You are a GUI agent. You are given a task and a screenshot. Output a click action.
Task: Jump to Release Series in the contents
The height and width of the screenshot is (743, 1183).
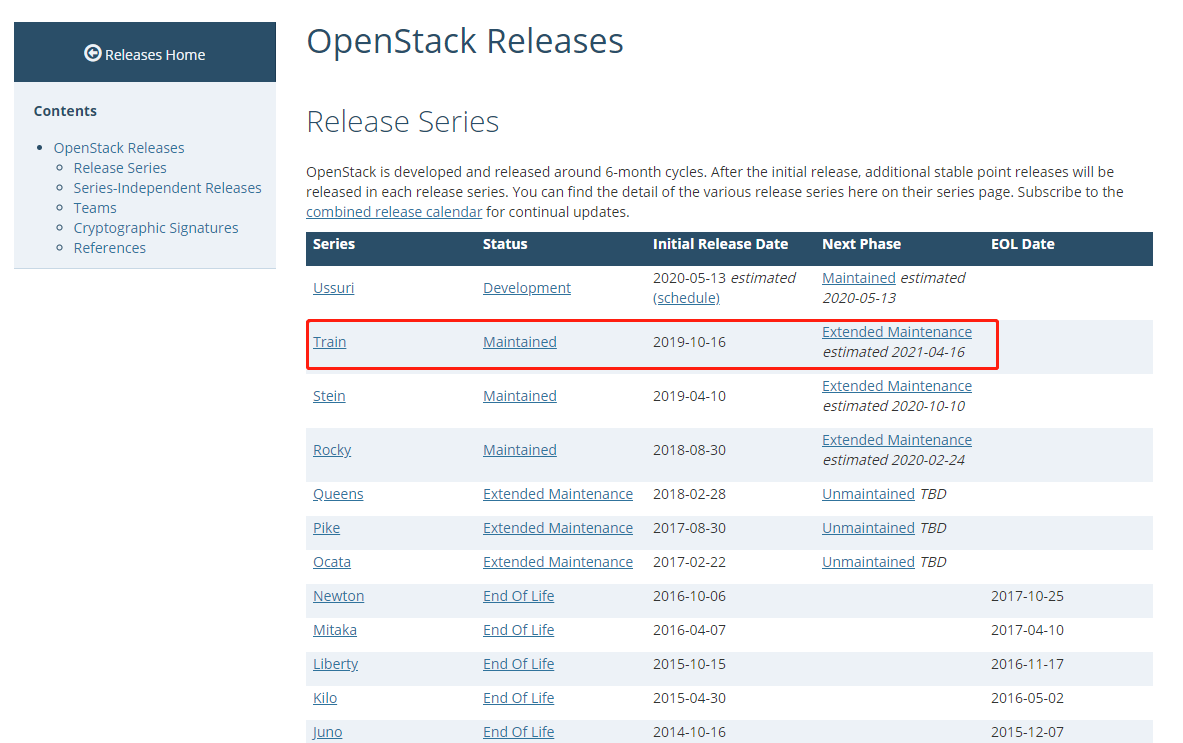120,167
